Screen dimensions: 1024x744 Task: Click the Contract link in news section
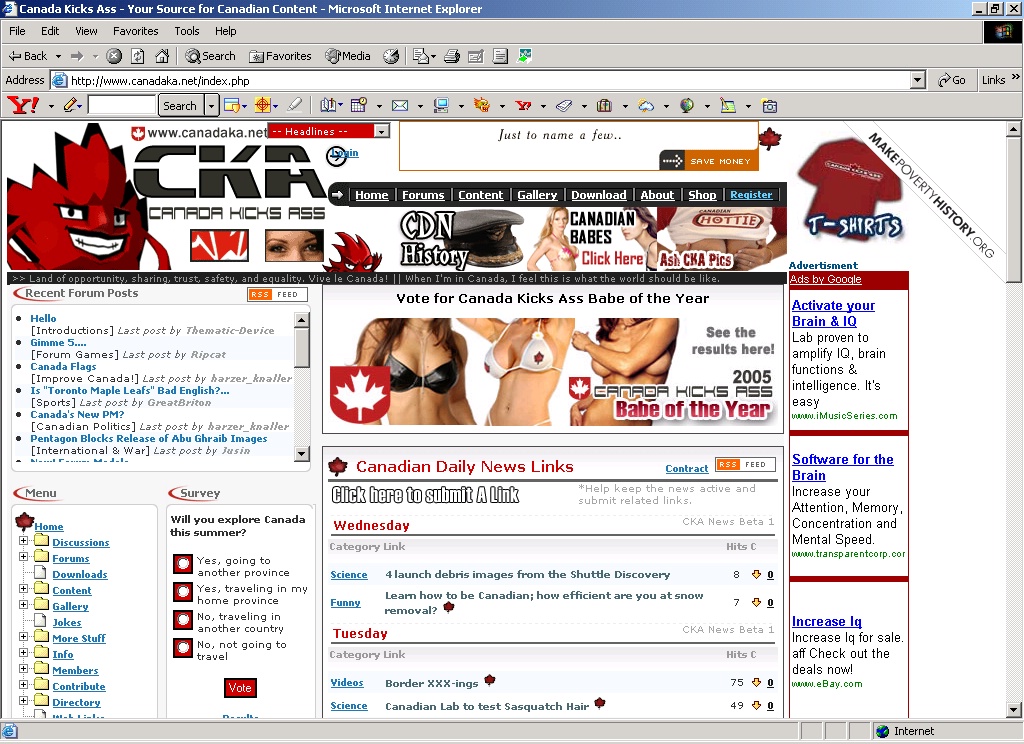[x=686, y=468]
